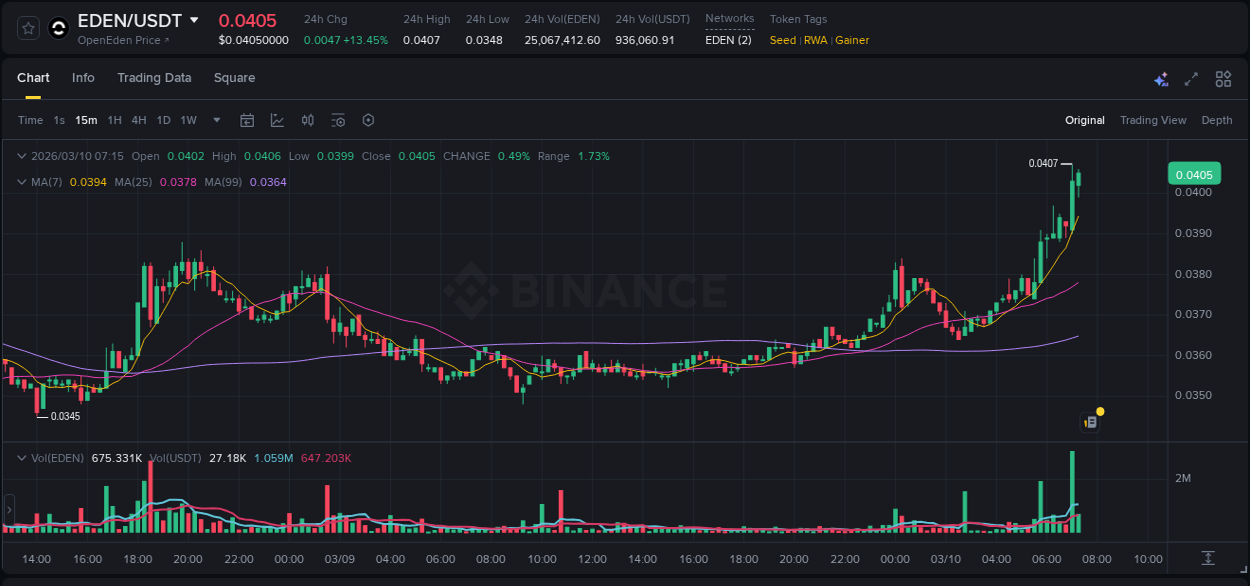Switch to the Depth view
Image resolution: width=1250 pixels, height=586 pixels.
tap(1217, 120)
